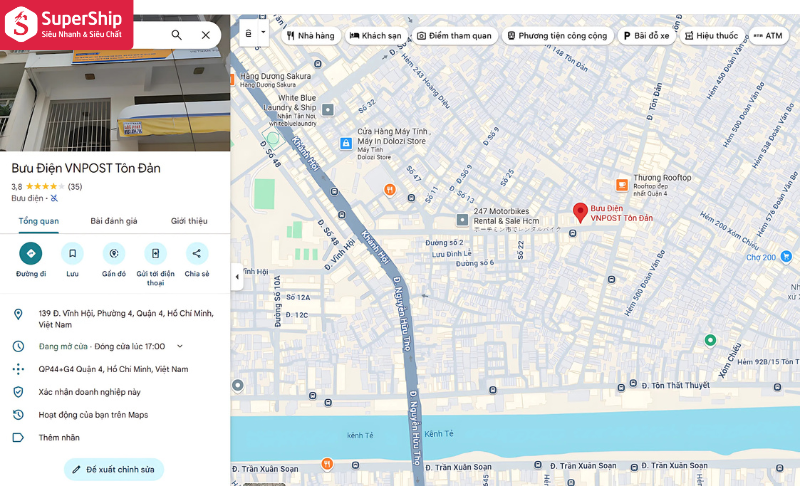Open the post office street photo
Viewport: 800px width, 500px height.
tap(115, 101)
